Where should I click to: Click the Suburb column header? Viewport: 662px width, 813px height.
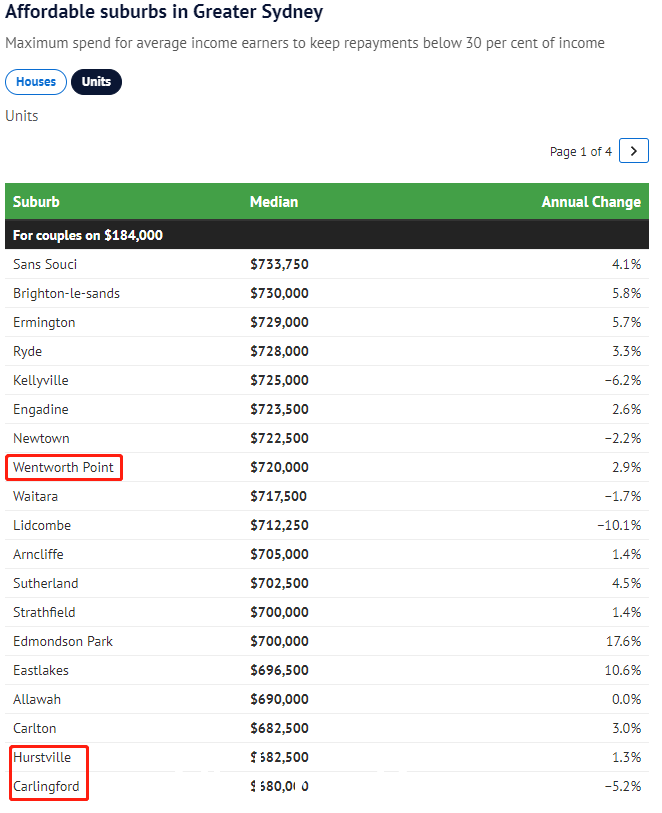pos(36,202)
